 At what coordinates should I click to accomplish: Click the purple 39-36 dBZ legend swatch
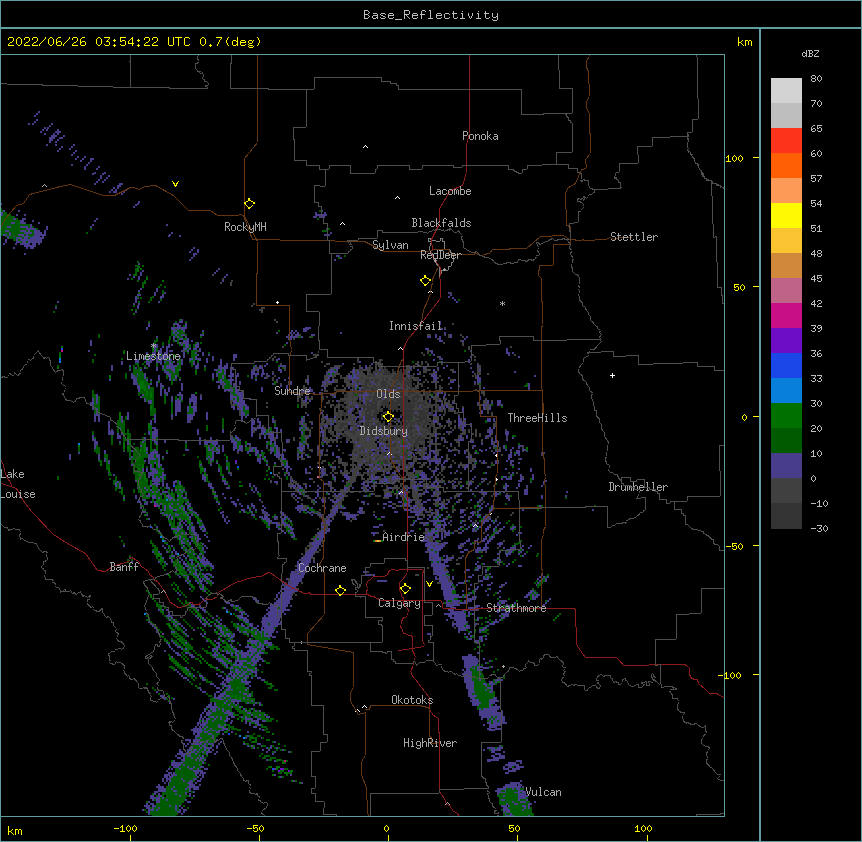point(786,340)
